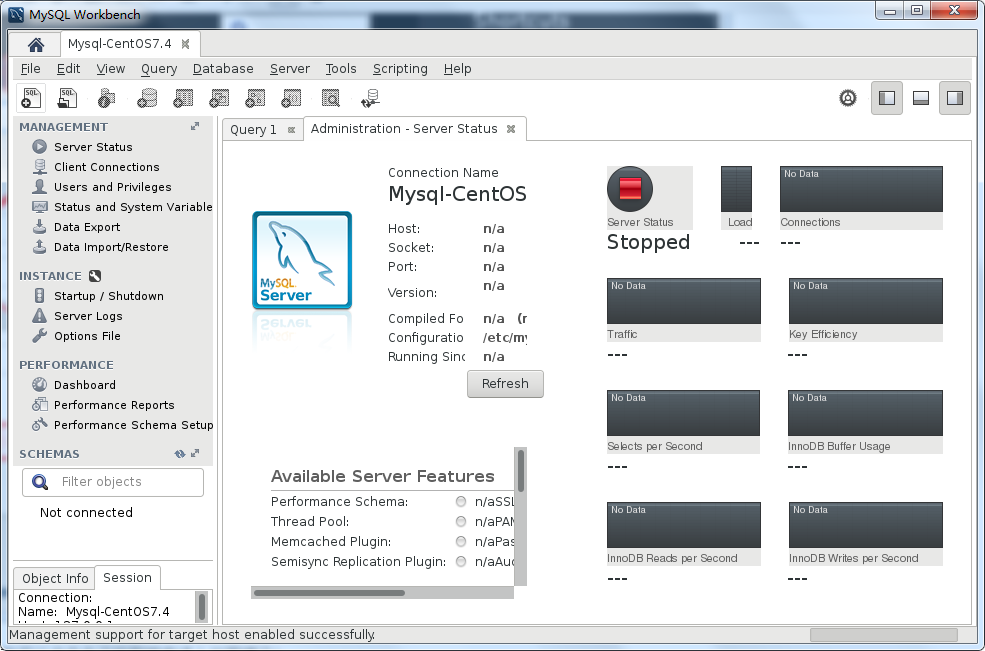Open the performance Dashboard
This screenshot has height=651, width=985.
point(73,385)
